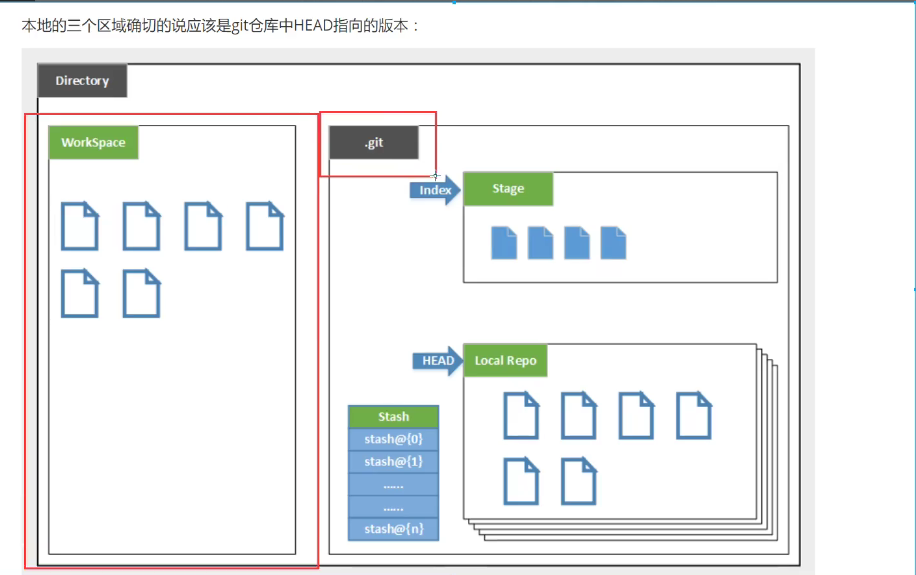Click the Chinese heading sentence about HEAD
This screenshot has width=916, height=575.
point(220,26)
